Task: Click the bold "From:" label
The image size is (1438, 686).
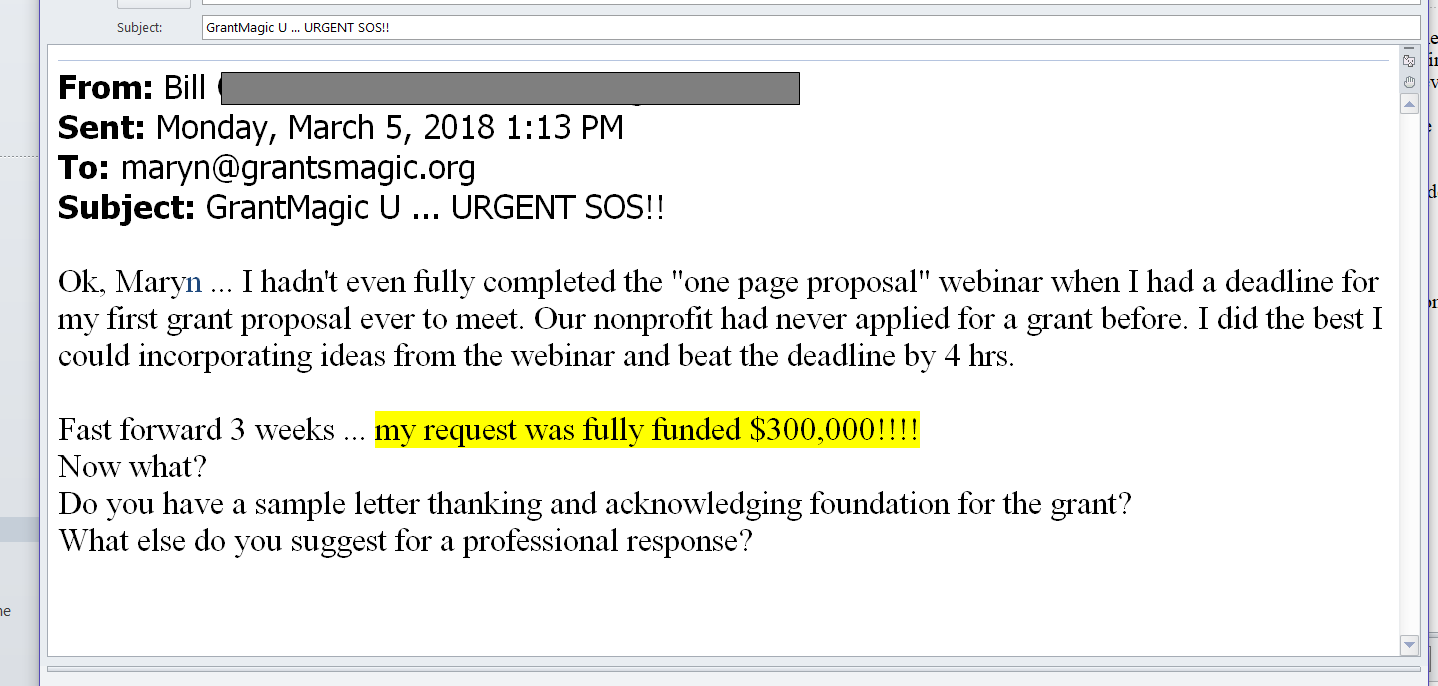Action: tap(105, 89)
